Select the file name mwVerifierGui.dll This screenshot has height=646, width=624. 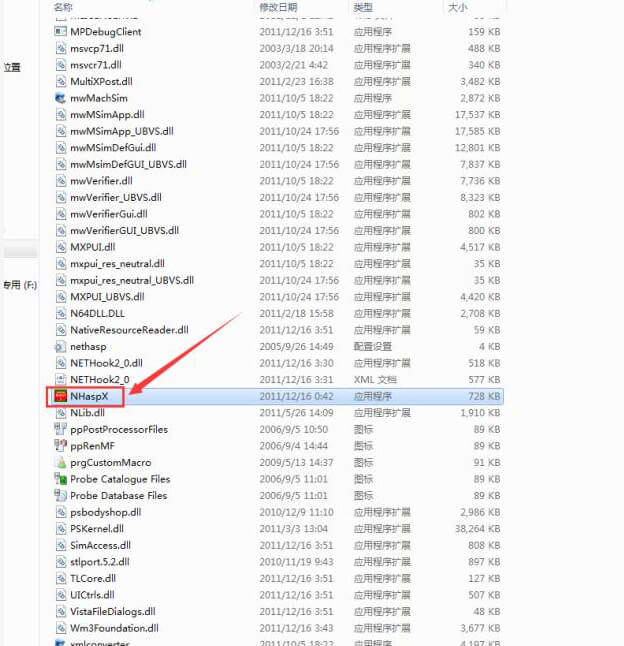[109, 214]
